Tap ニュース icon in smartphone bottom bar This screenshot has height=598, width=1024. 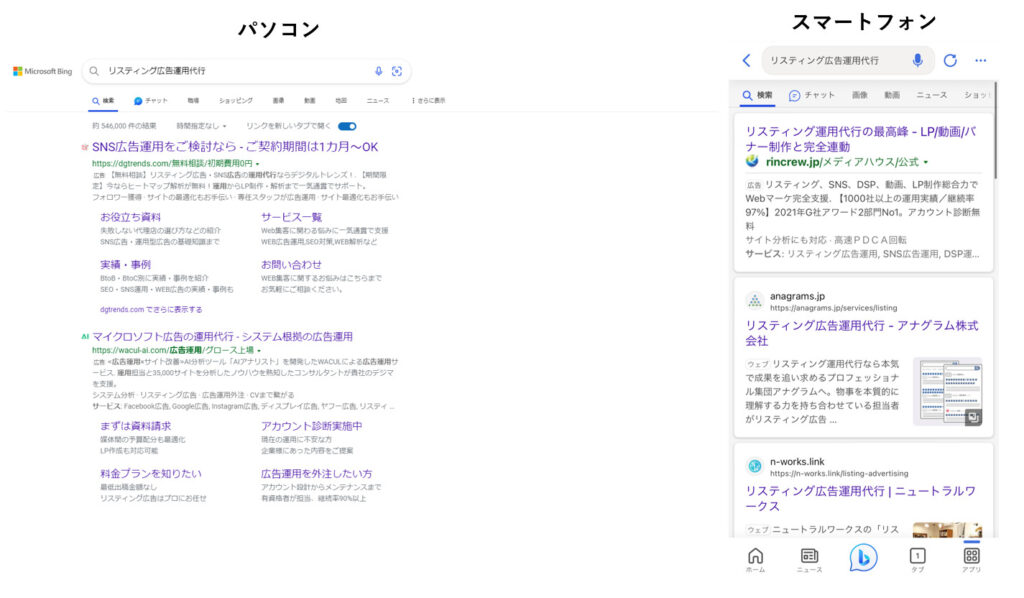coord(809,559)
